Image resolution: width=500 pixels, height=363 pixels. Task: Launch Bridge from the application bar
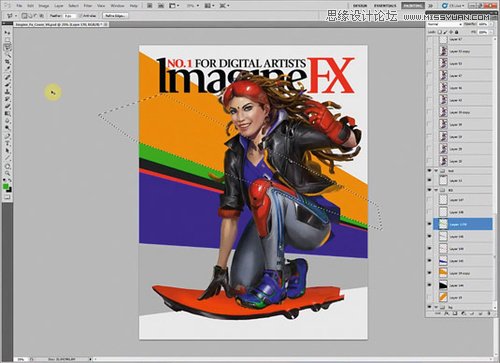pos(150,6)
